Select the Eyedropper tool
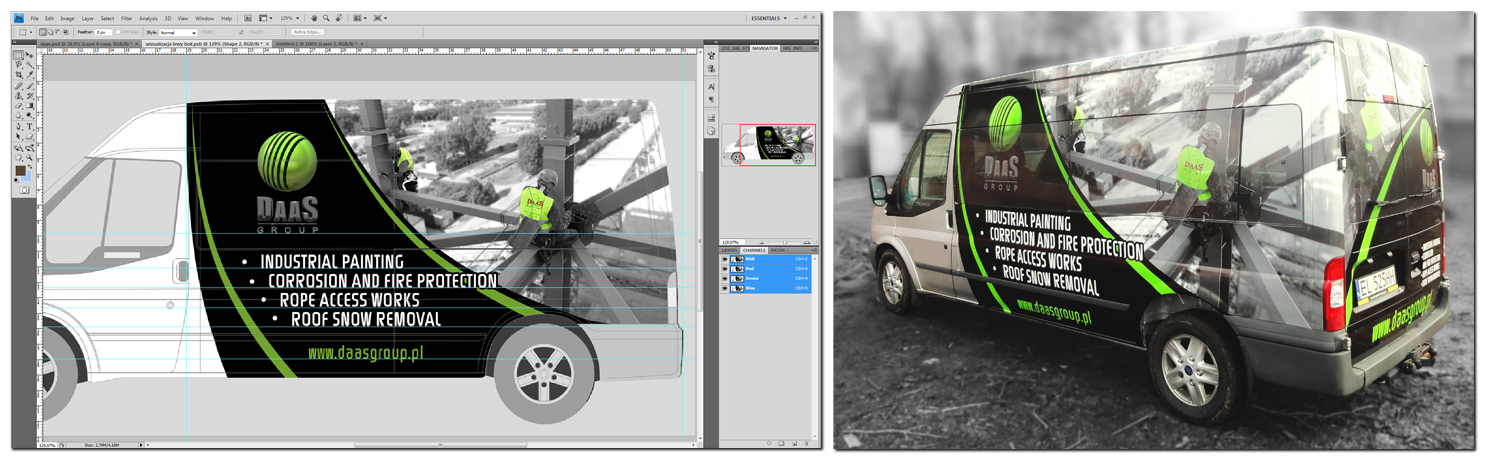1485x461 pixels. (30, 75)
